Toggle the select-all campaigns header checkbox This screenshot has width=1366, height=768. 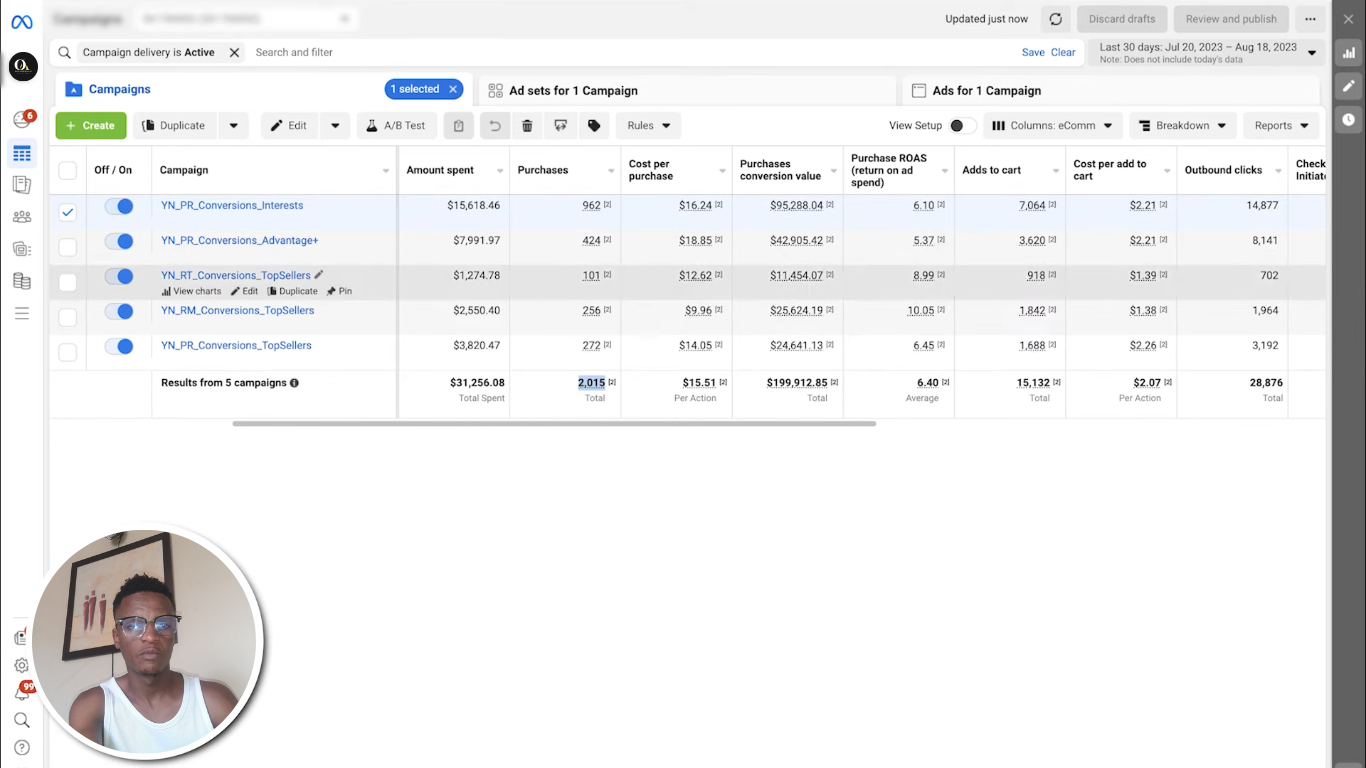click(x=67, y=170)
